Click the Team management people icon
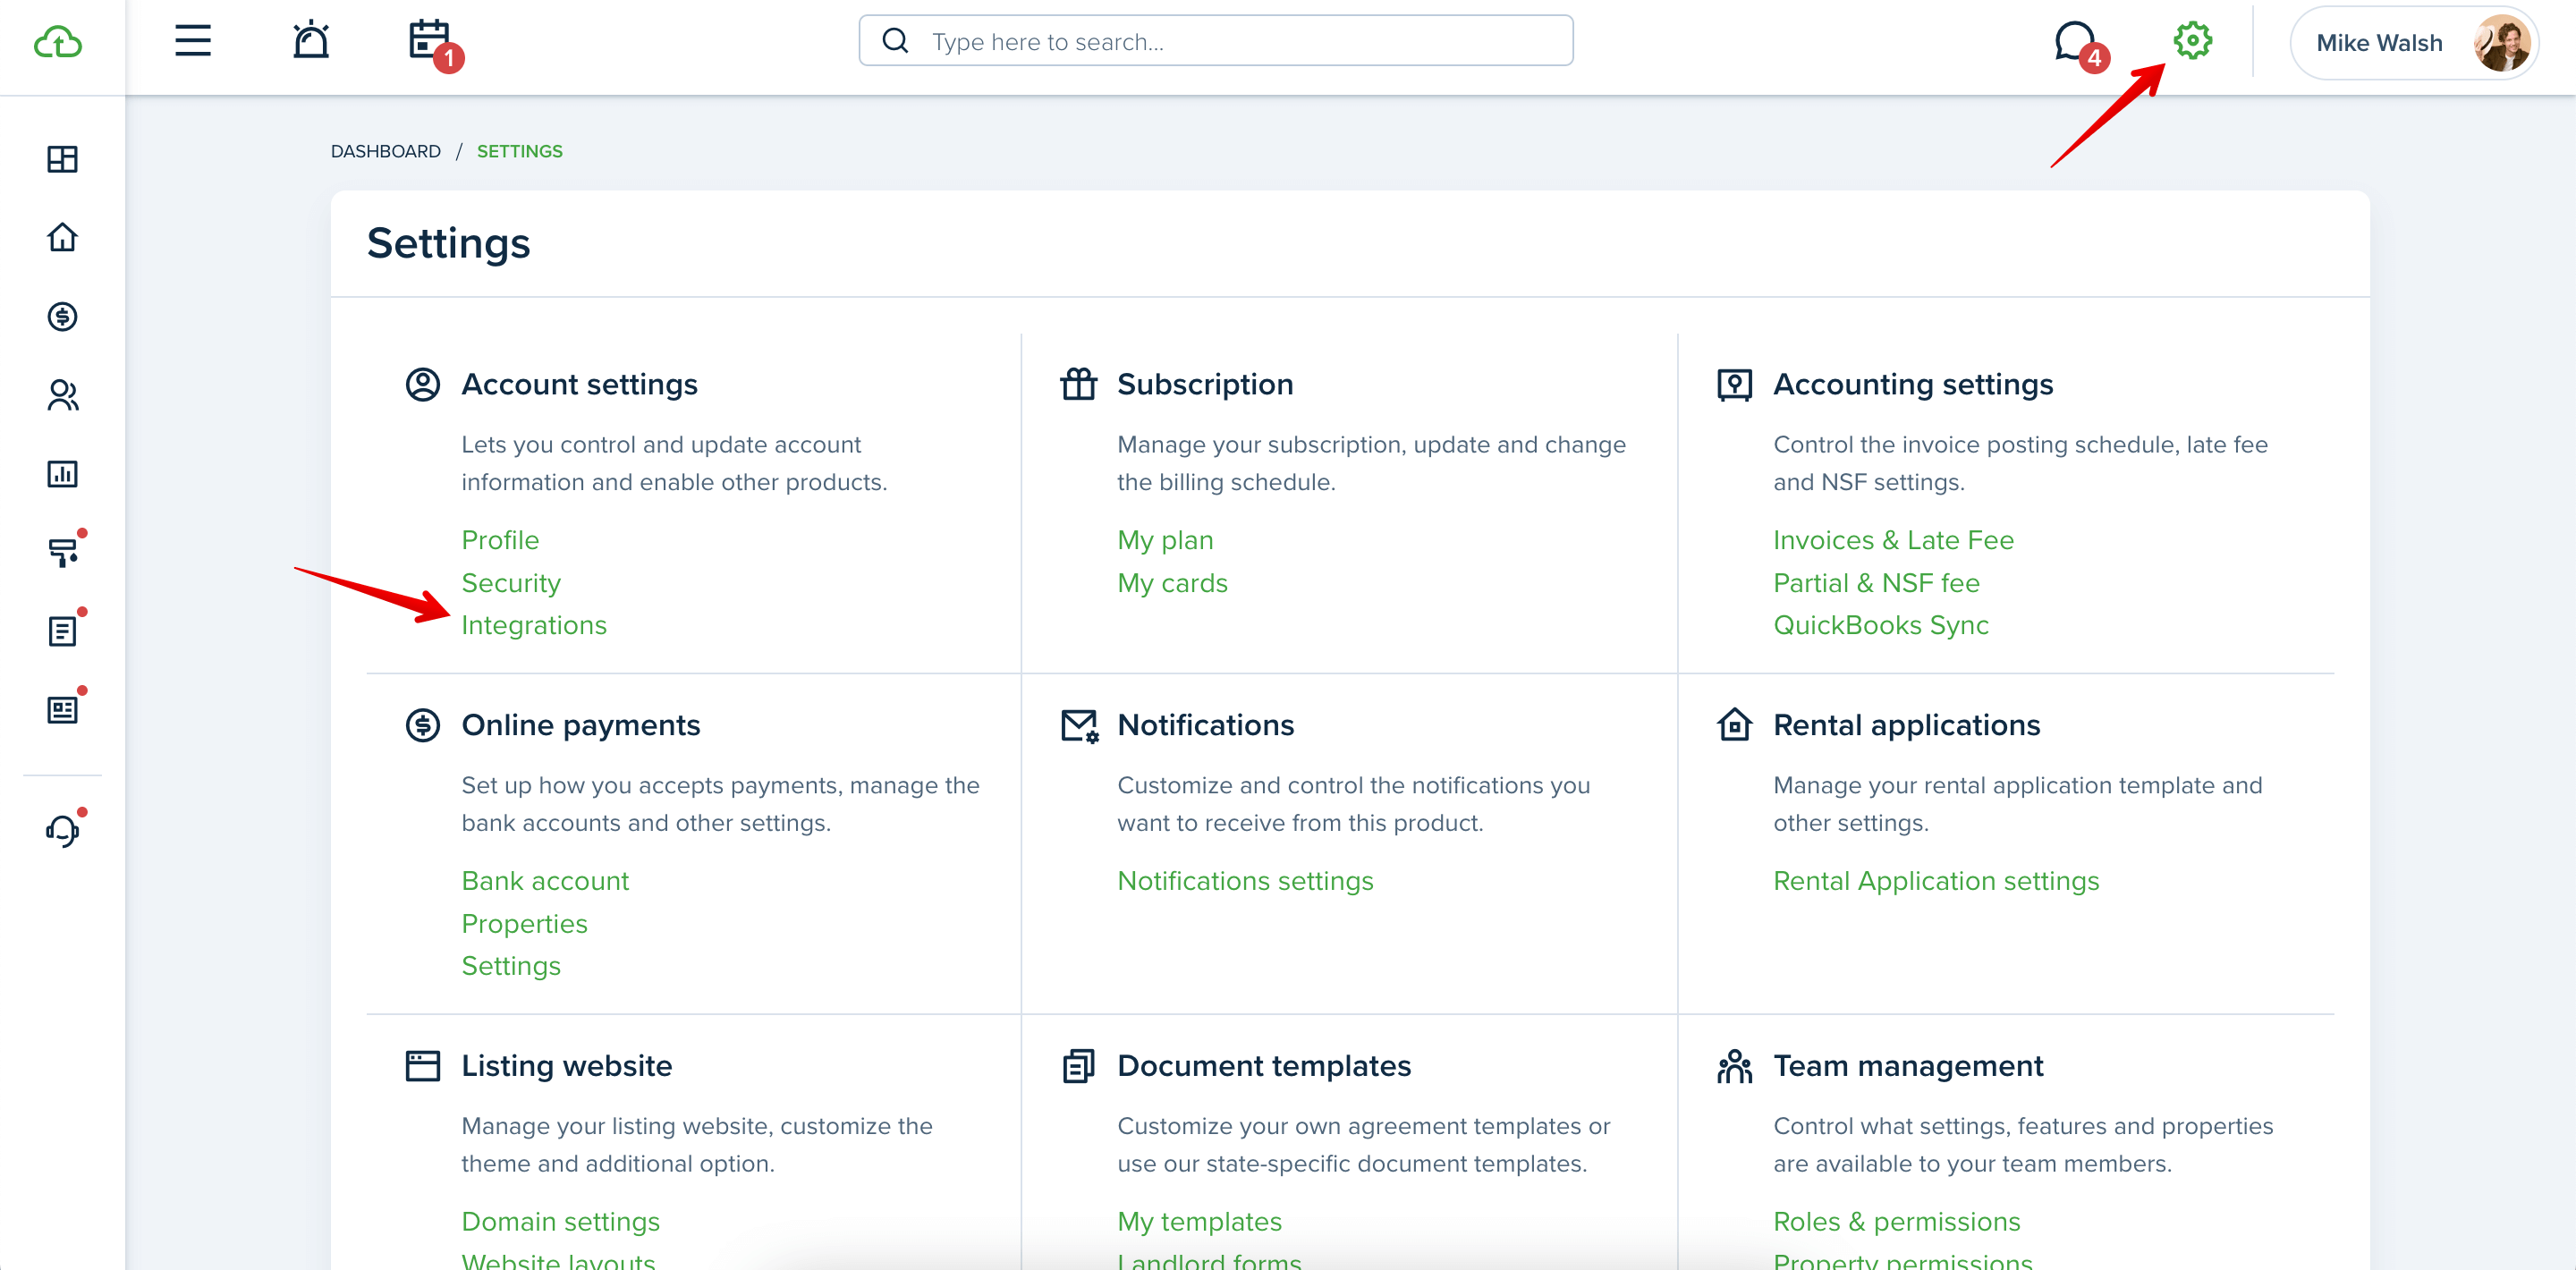The width and height of the screenshot is (2576, 1270). click(1734, 1066)
